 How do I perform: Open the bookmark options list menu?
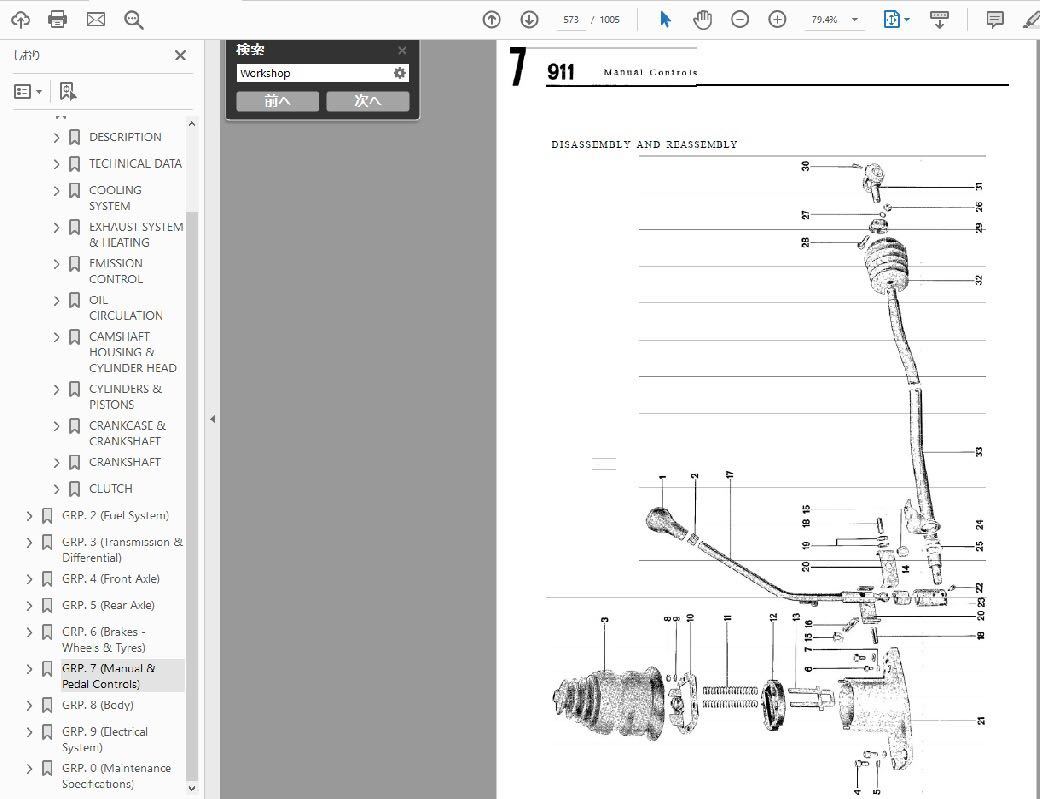28,92
